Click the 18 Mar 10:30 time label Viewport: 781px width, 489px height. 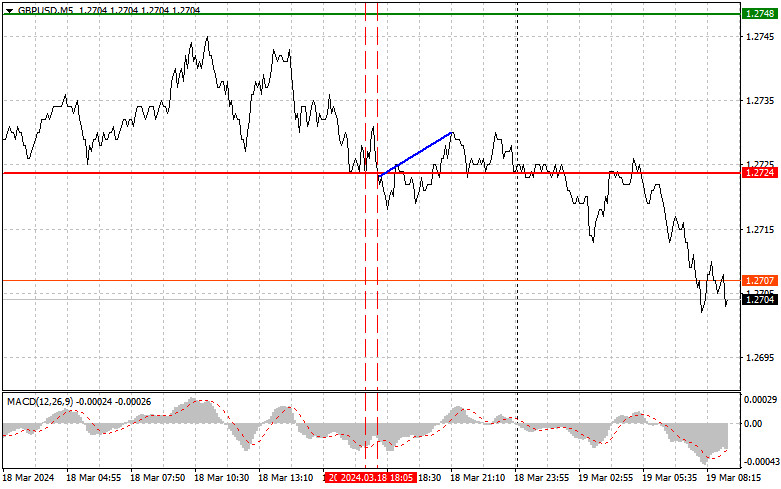[x=222, y=478]
